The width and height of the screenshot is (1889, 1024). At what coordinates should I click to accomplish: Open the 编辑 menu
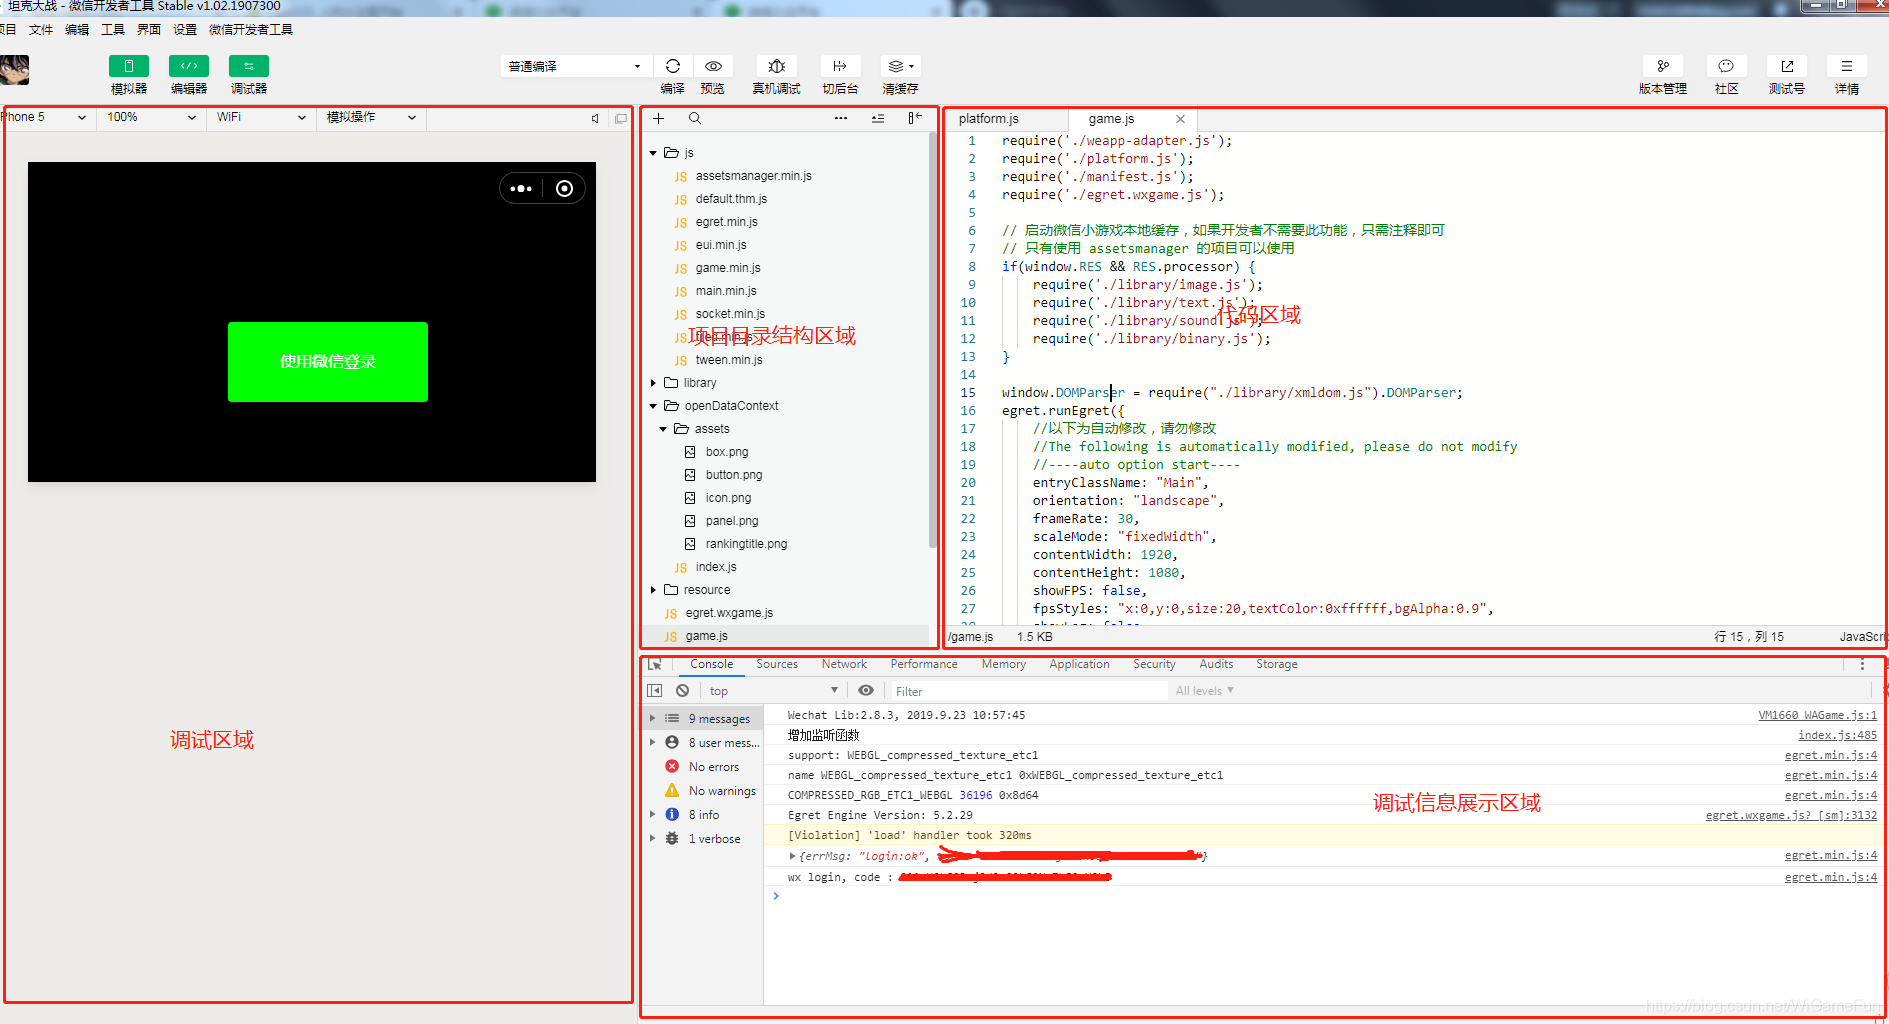click(x=77, y=29)
